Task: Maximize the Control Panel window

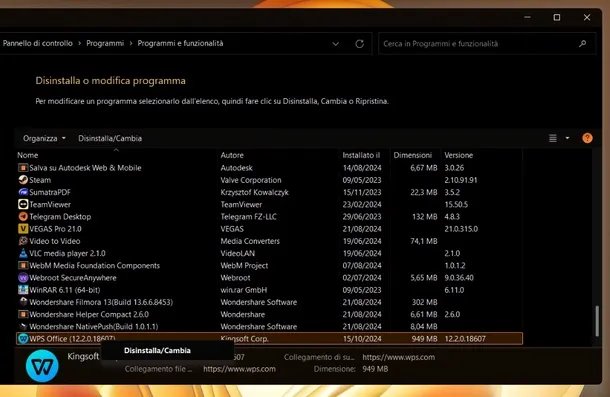Action: pos(557,18)
